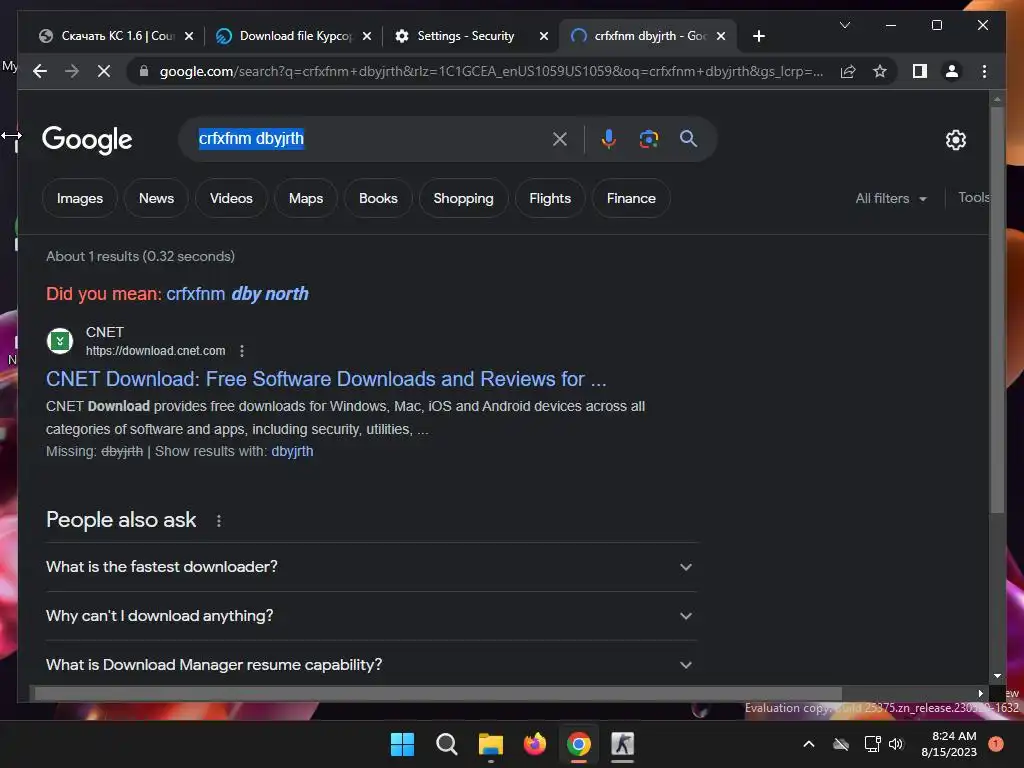The image size is (1024, 768).
Task: Stop loading the page
Action: click(x=104, y=71)
